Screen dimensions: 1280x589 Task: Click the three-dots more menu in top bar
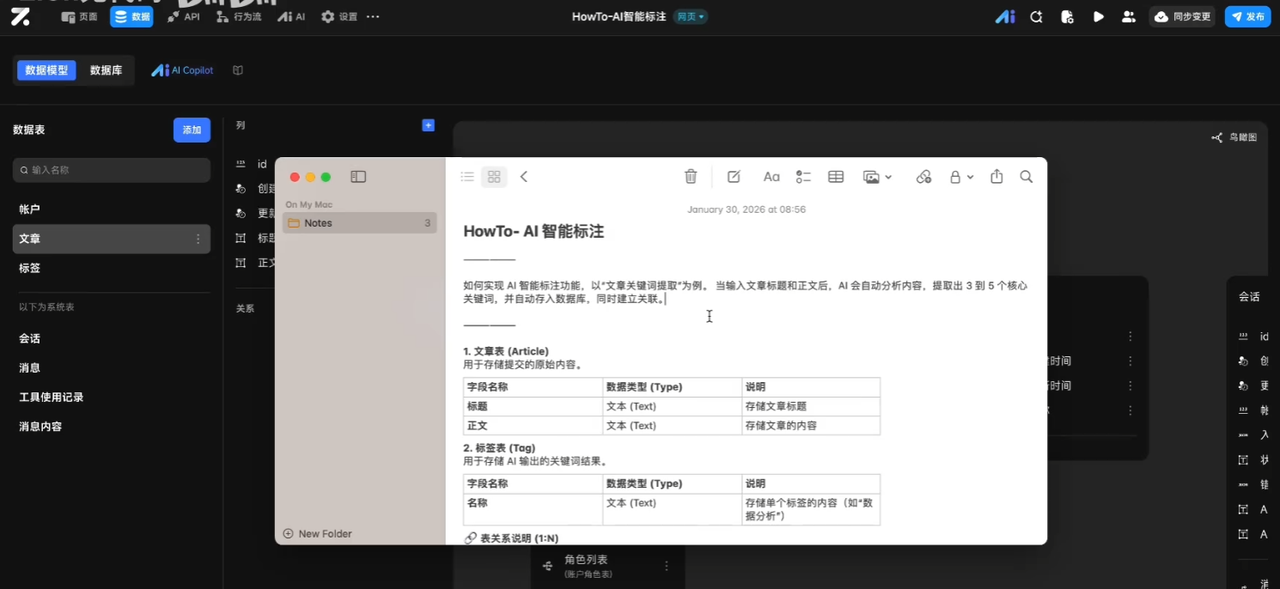click(x=373, y=17)
